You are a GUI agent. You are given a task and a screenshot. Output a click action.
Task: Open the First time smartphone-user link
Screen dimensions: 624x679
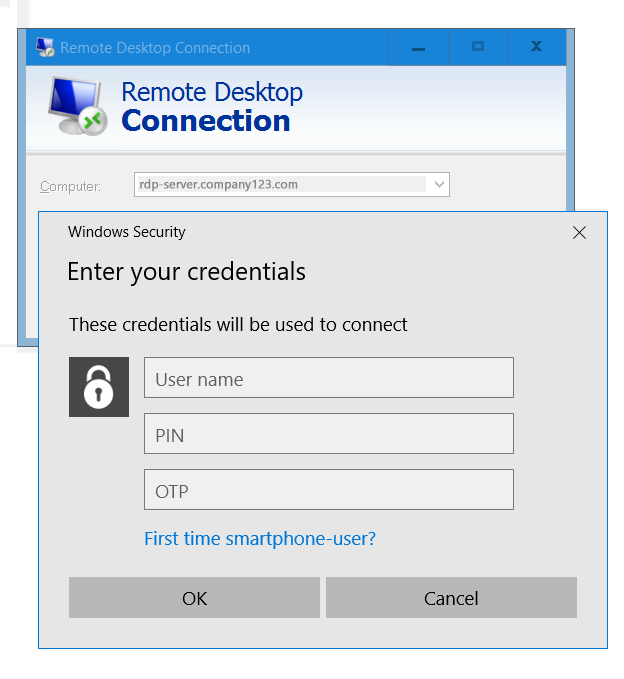260,539
